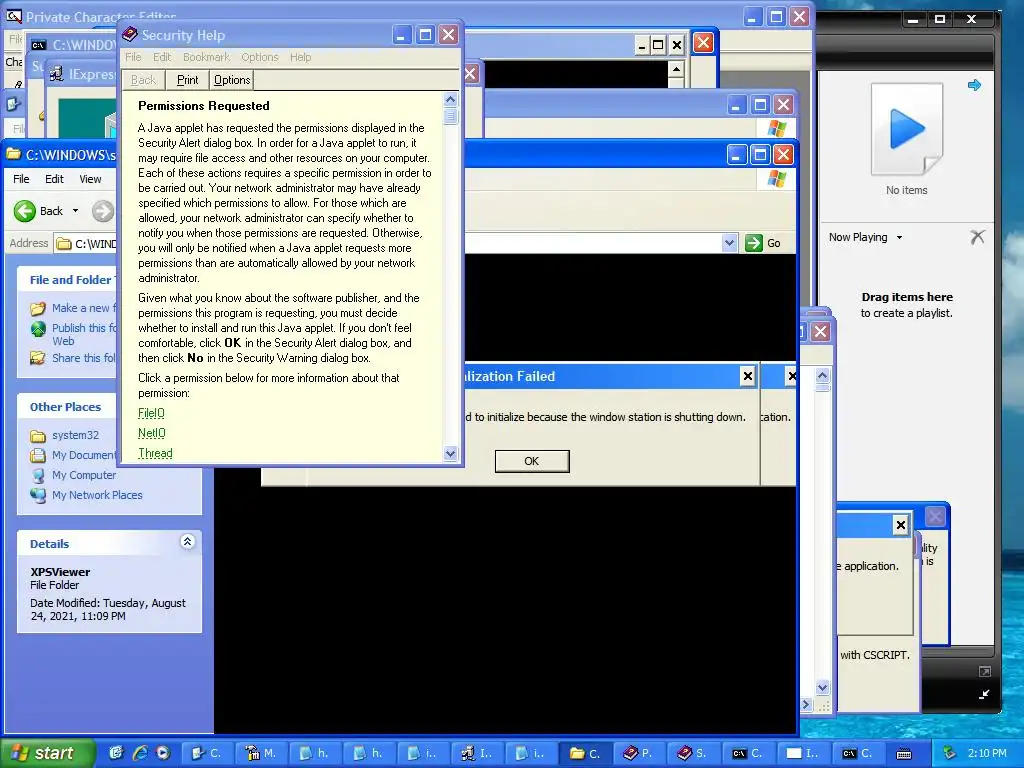
Task: Open the NetIO permission link
Action: [152, 433]
